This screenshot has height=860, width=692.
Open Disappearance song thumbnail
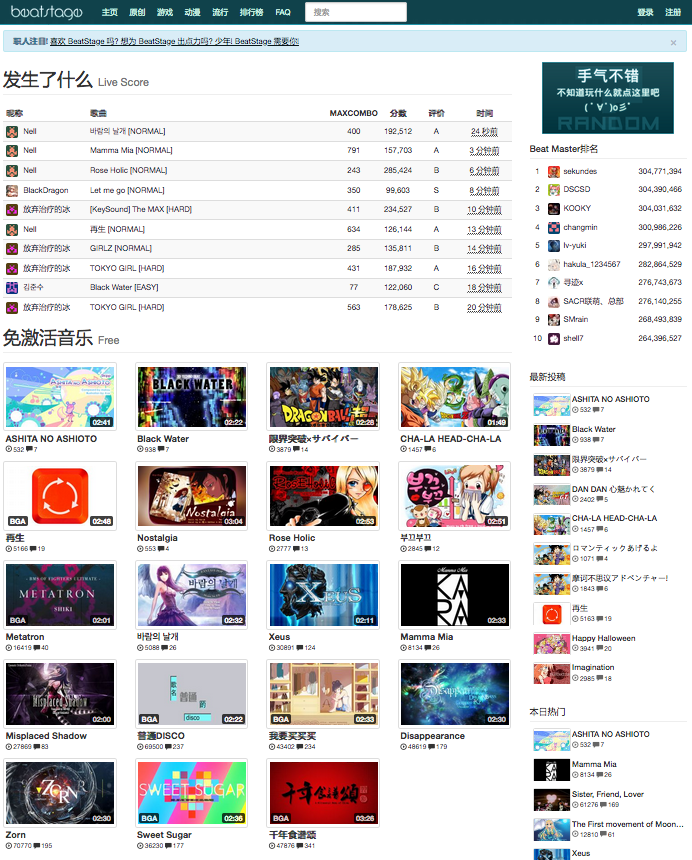(455, 694)
